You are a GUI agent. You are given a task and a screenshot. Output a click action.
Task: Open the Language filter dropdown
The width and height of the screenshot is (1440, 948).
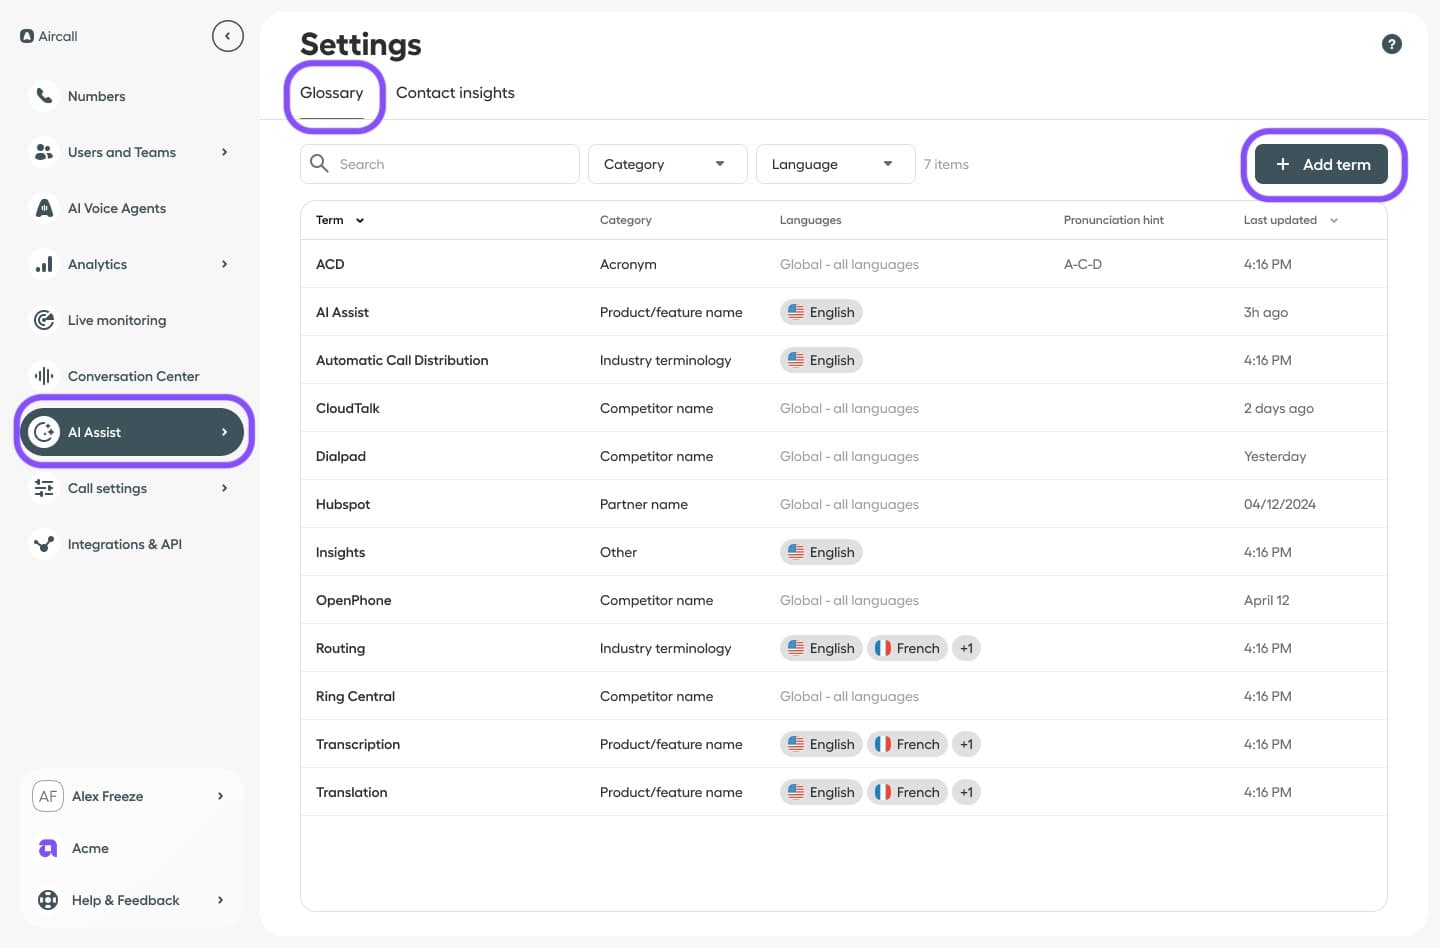[x=834, y=164]
